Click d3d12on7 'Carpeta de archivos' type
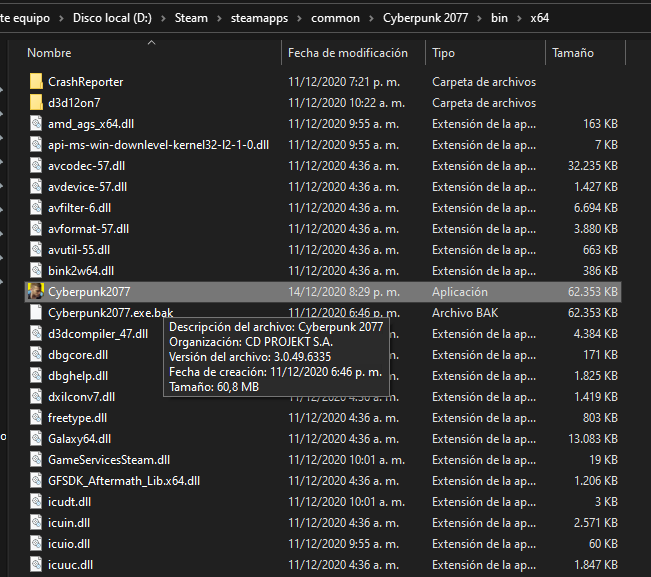Screen dimensions: 651x577 [x=484, y=103]
